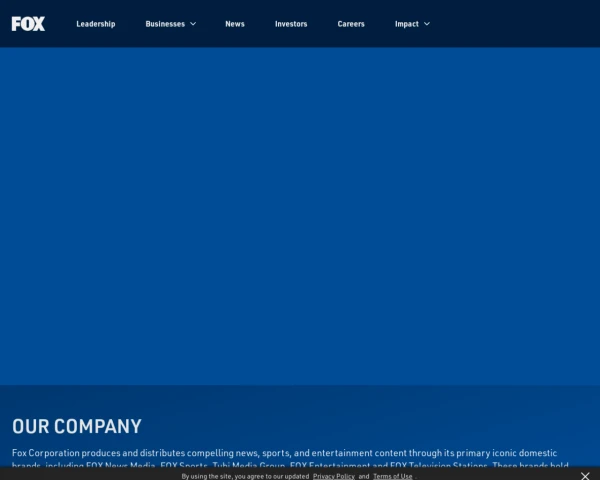This screenshot has height=480, width=600.
Task: Open the Impact menu
Action: 407,24
